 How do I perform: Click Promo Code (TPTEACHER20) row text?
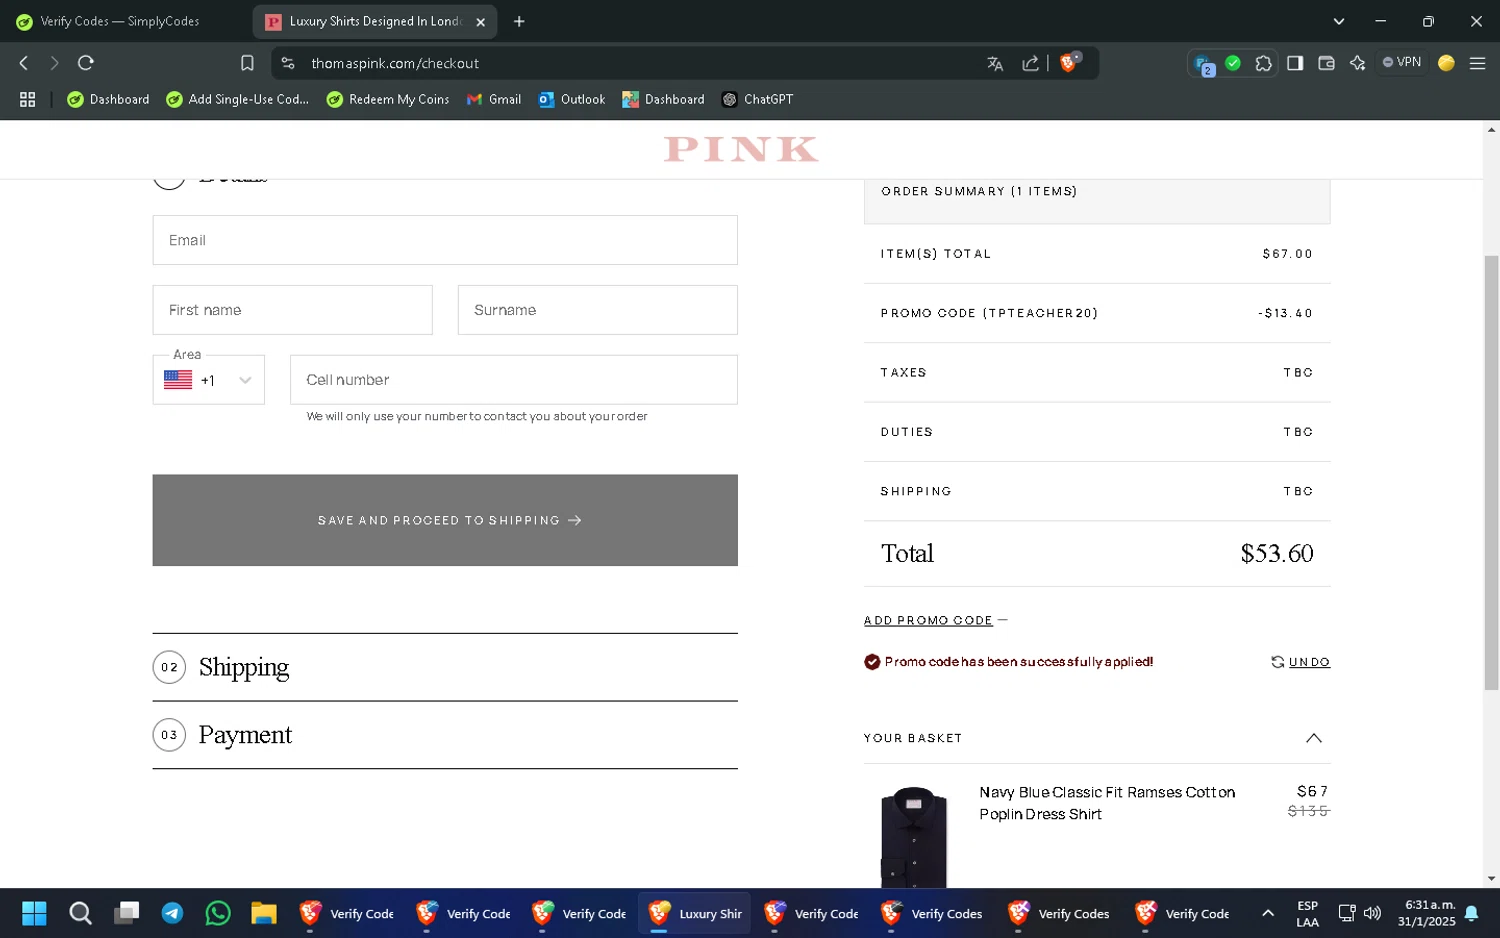(989, 313)
